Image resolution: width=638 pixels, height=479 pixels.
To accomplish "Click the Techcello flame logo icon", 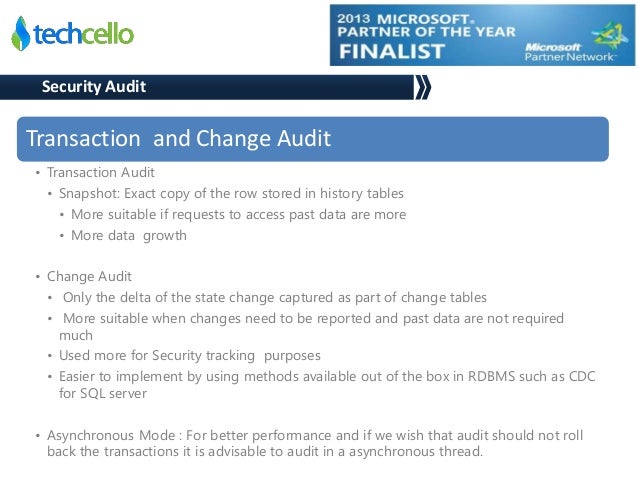I will 21,33.
